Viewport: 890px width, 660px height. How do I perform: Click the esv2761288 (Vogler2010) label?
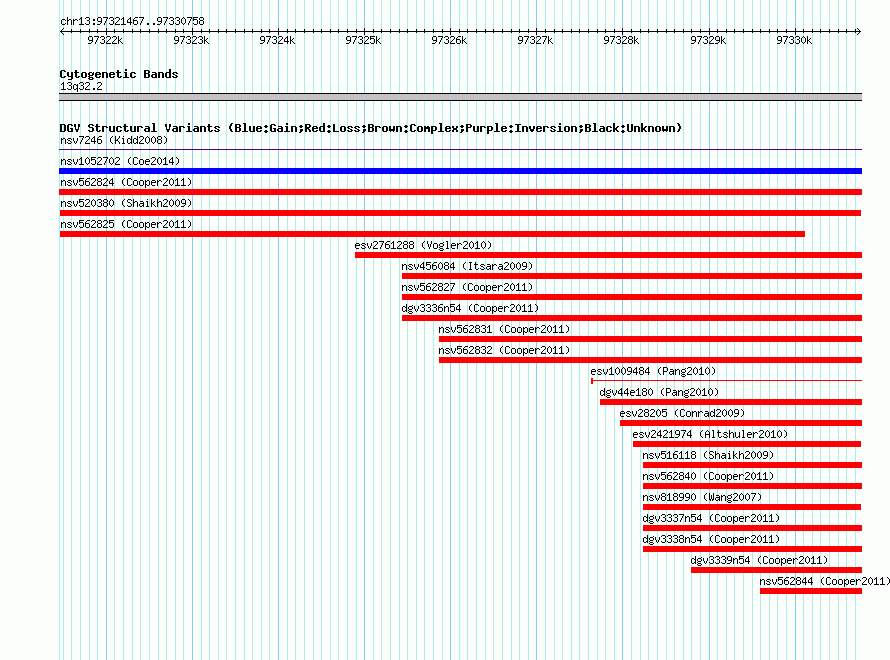(423, 245)
